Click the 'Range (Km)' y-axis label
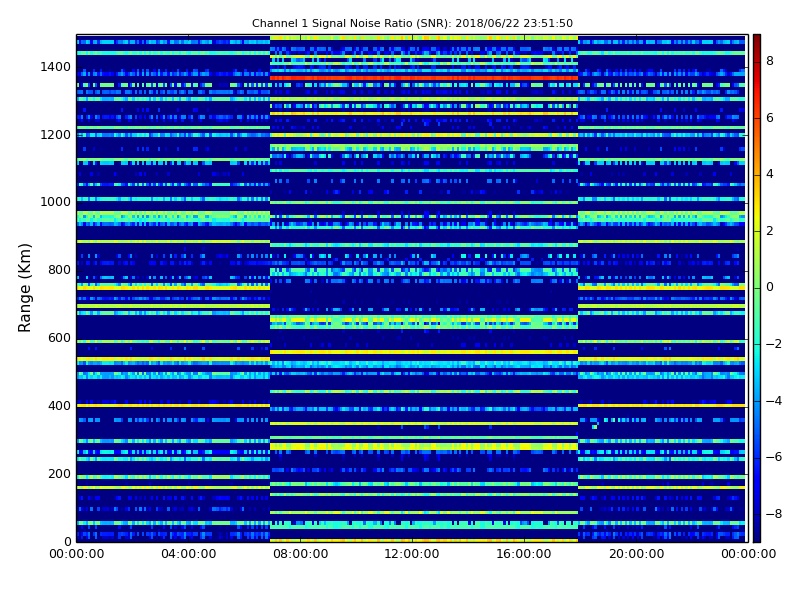Screen dimensions: 800x600 [24, 288]
